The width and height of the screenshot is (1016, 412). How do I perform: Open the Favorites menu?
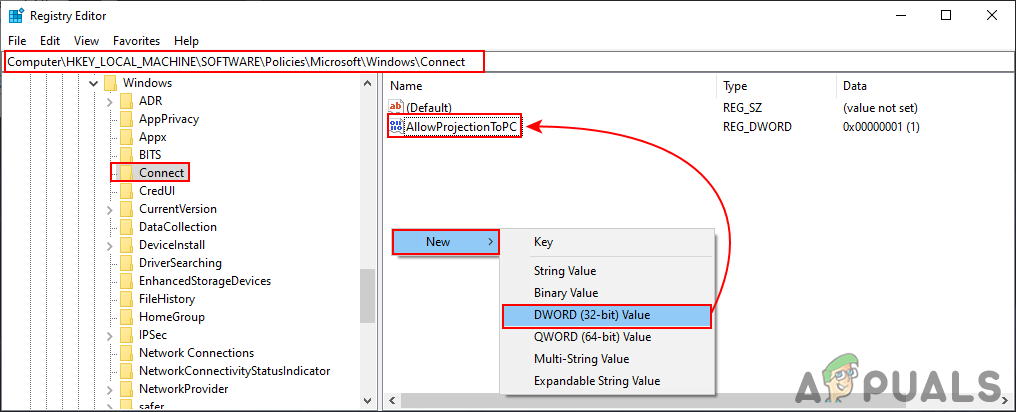[137, 41]
